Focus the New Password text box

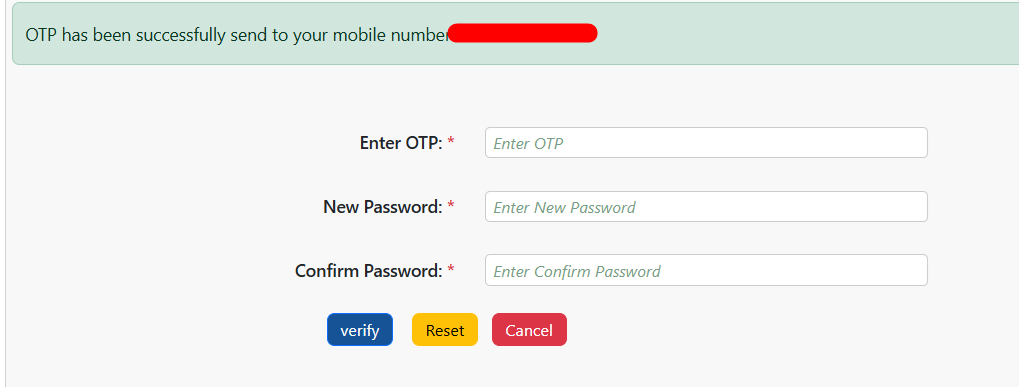706,206
